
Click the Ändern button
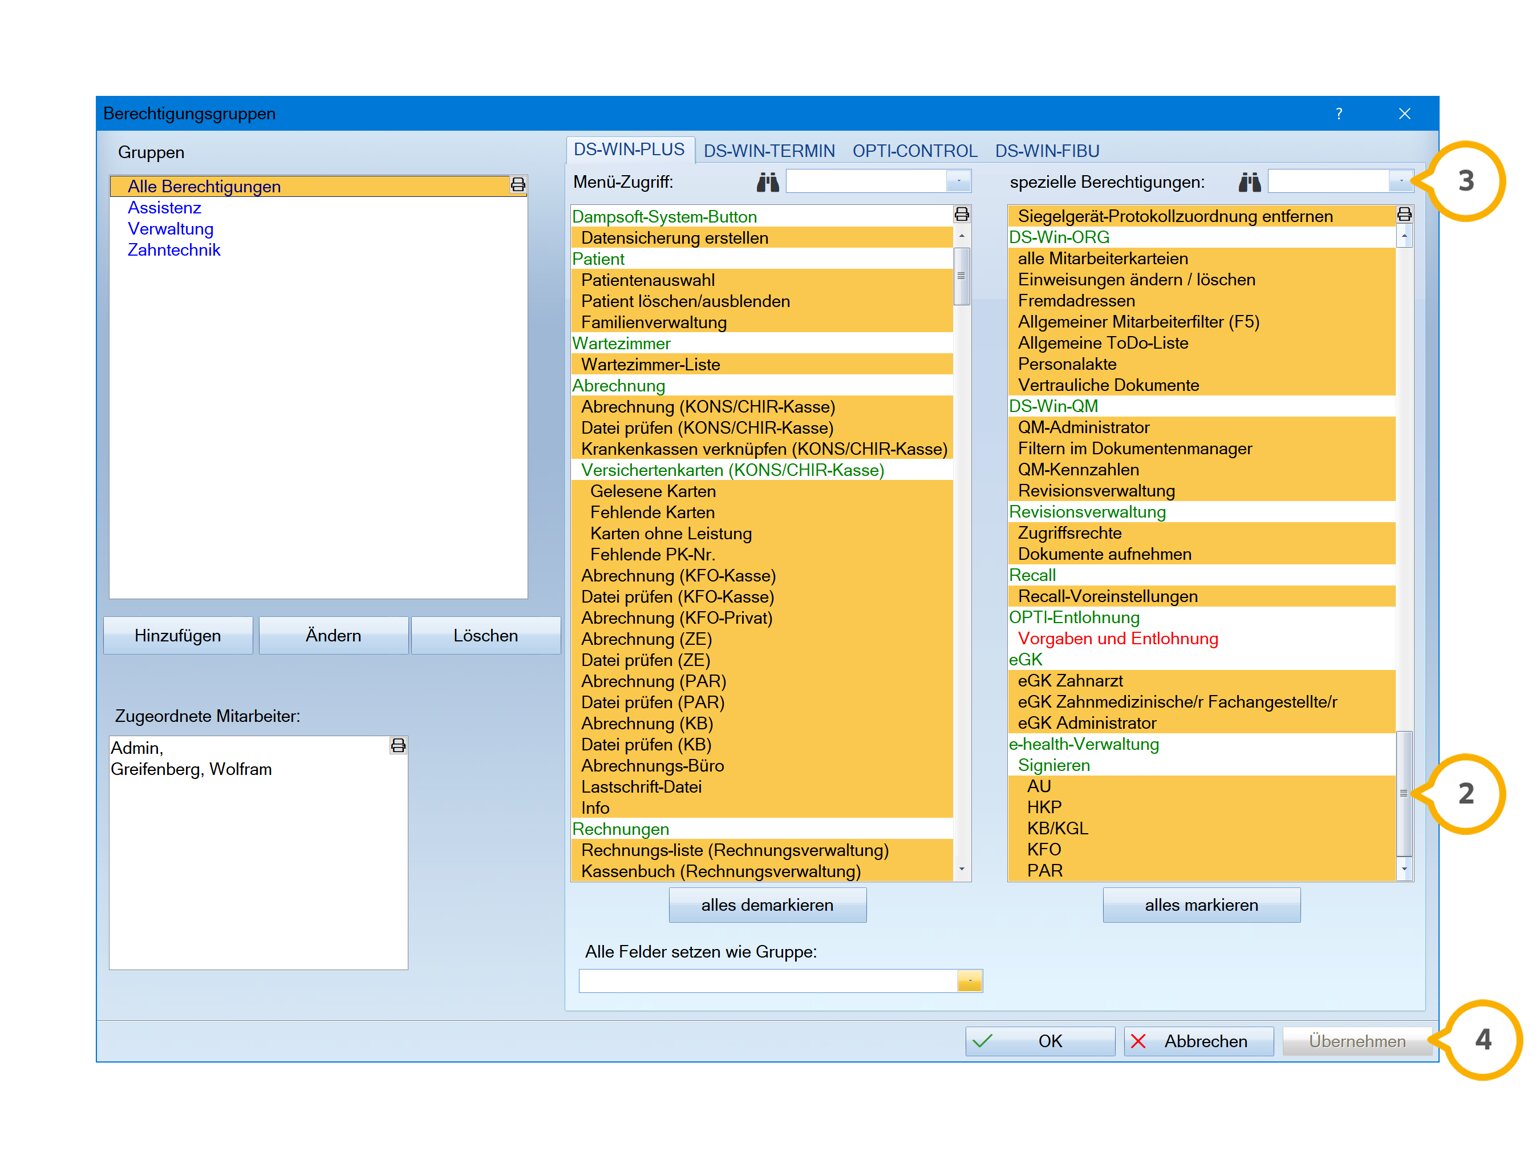(x=333, y=636)
